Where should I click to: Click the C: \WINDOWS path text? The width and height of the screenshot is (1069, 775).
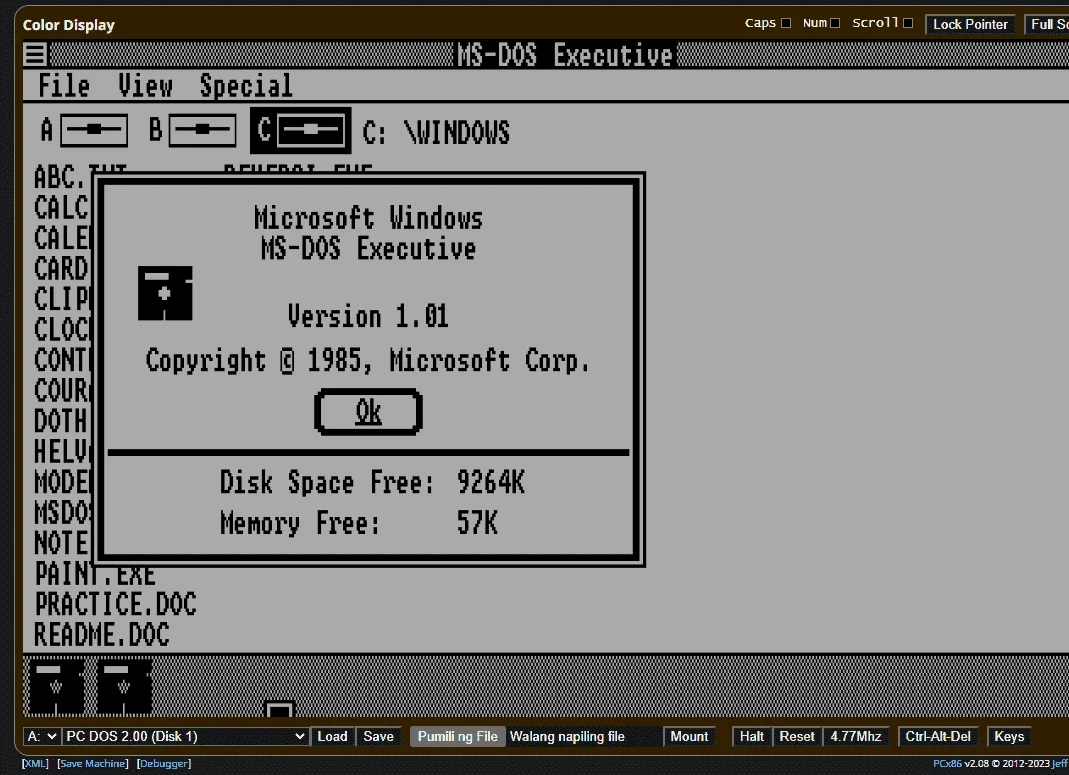(x=436, y=132)
